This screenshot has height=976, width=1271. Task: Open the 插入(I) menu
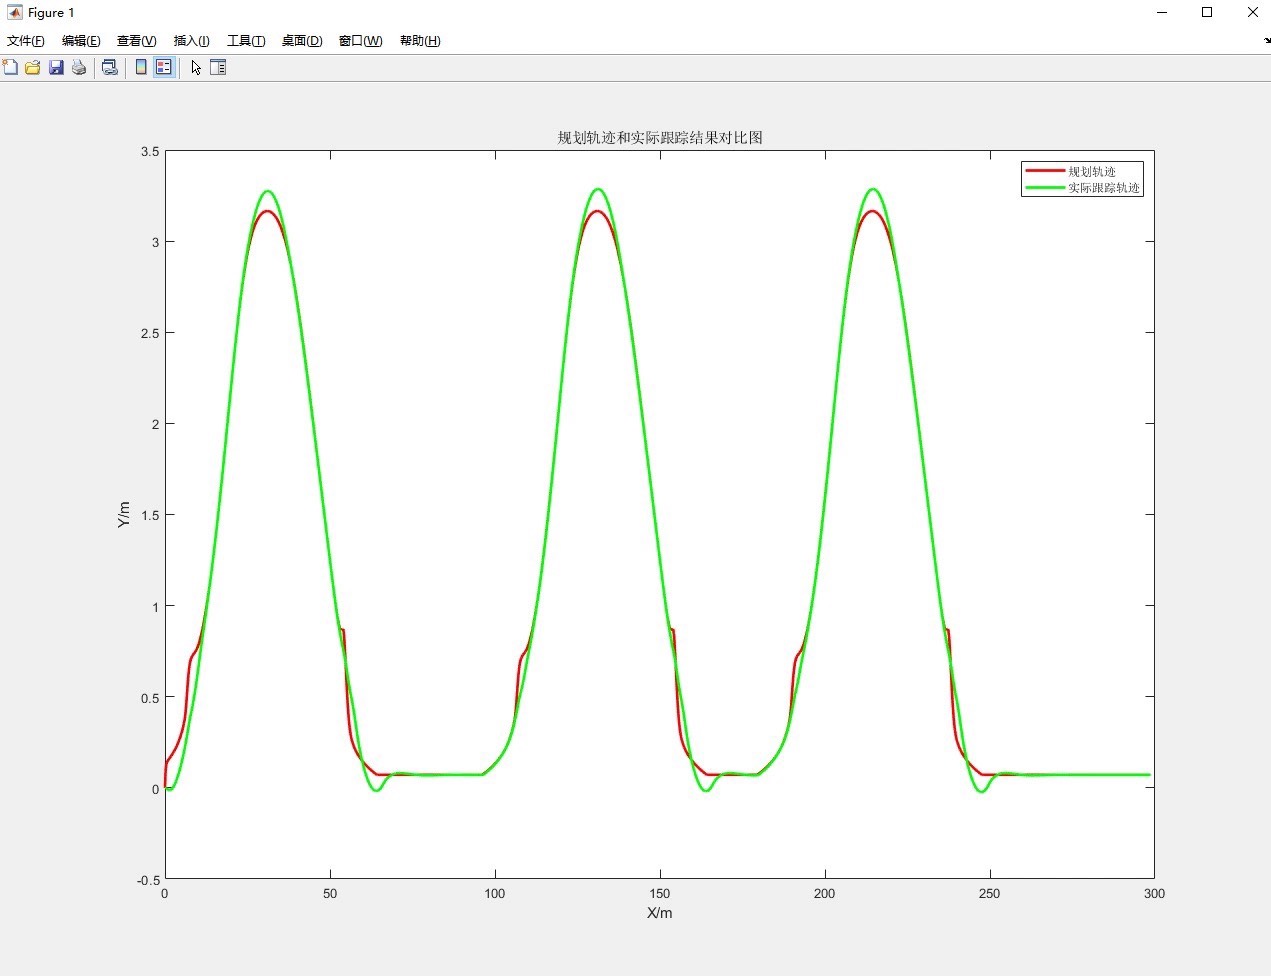tap(192, 41)
